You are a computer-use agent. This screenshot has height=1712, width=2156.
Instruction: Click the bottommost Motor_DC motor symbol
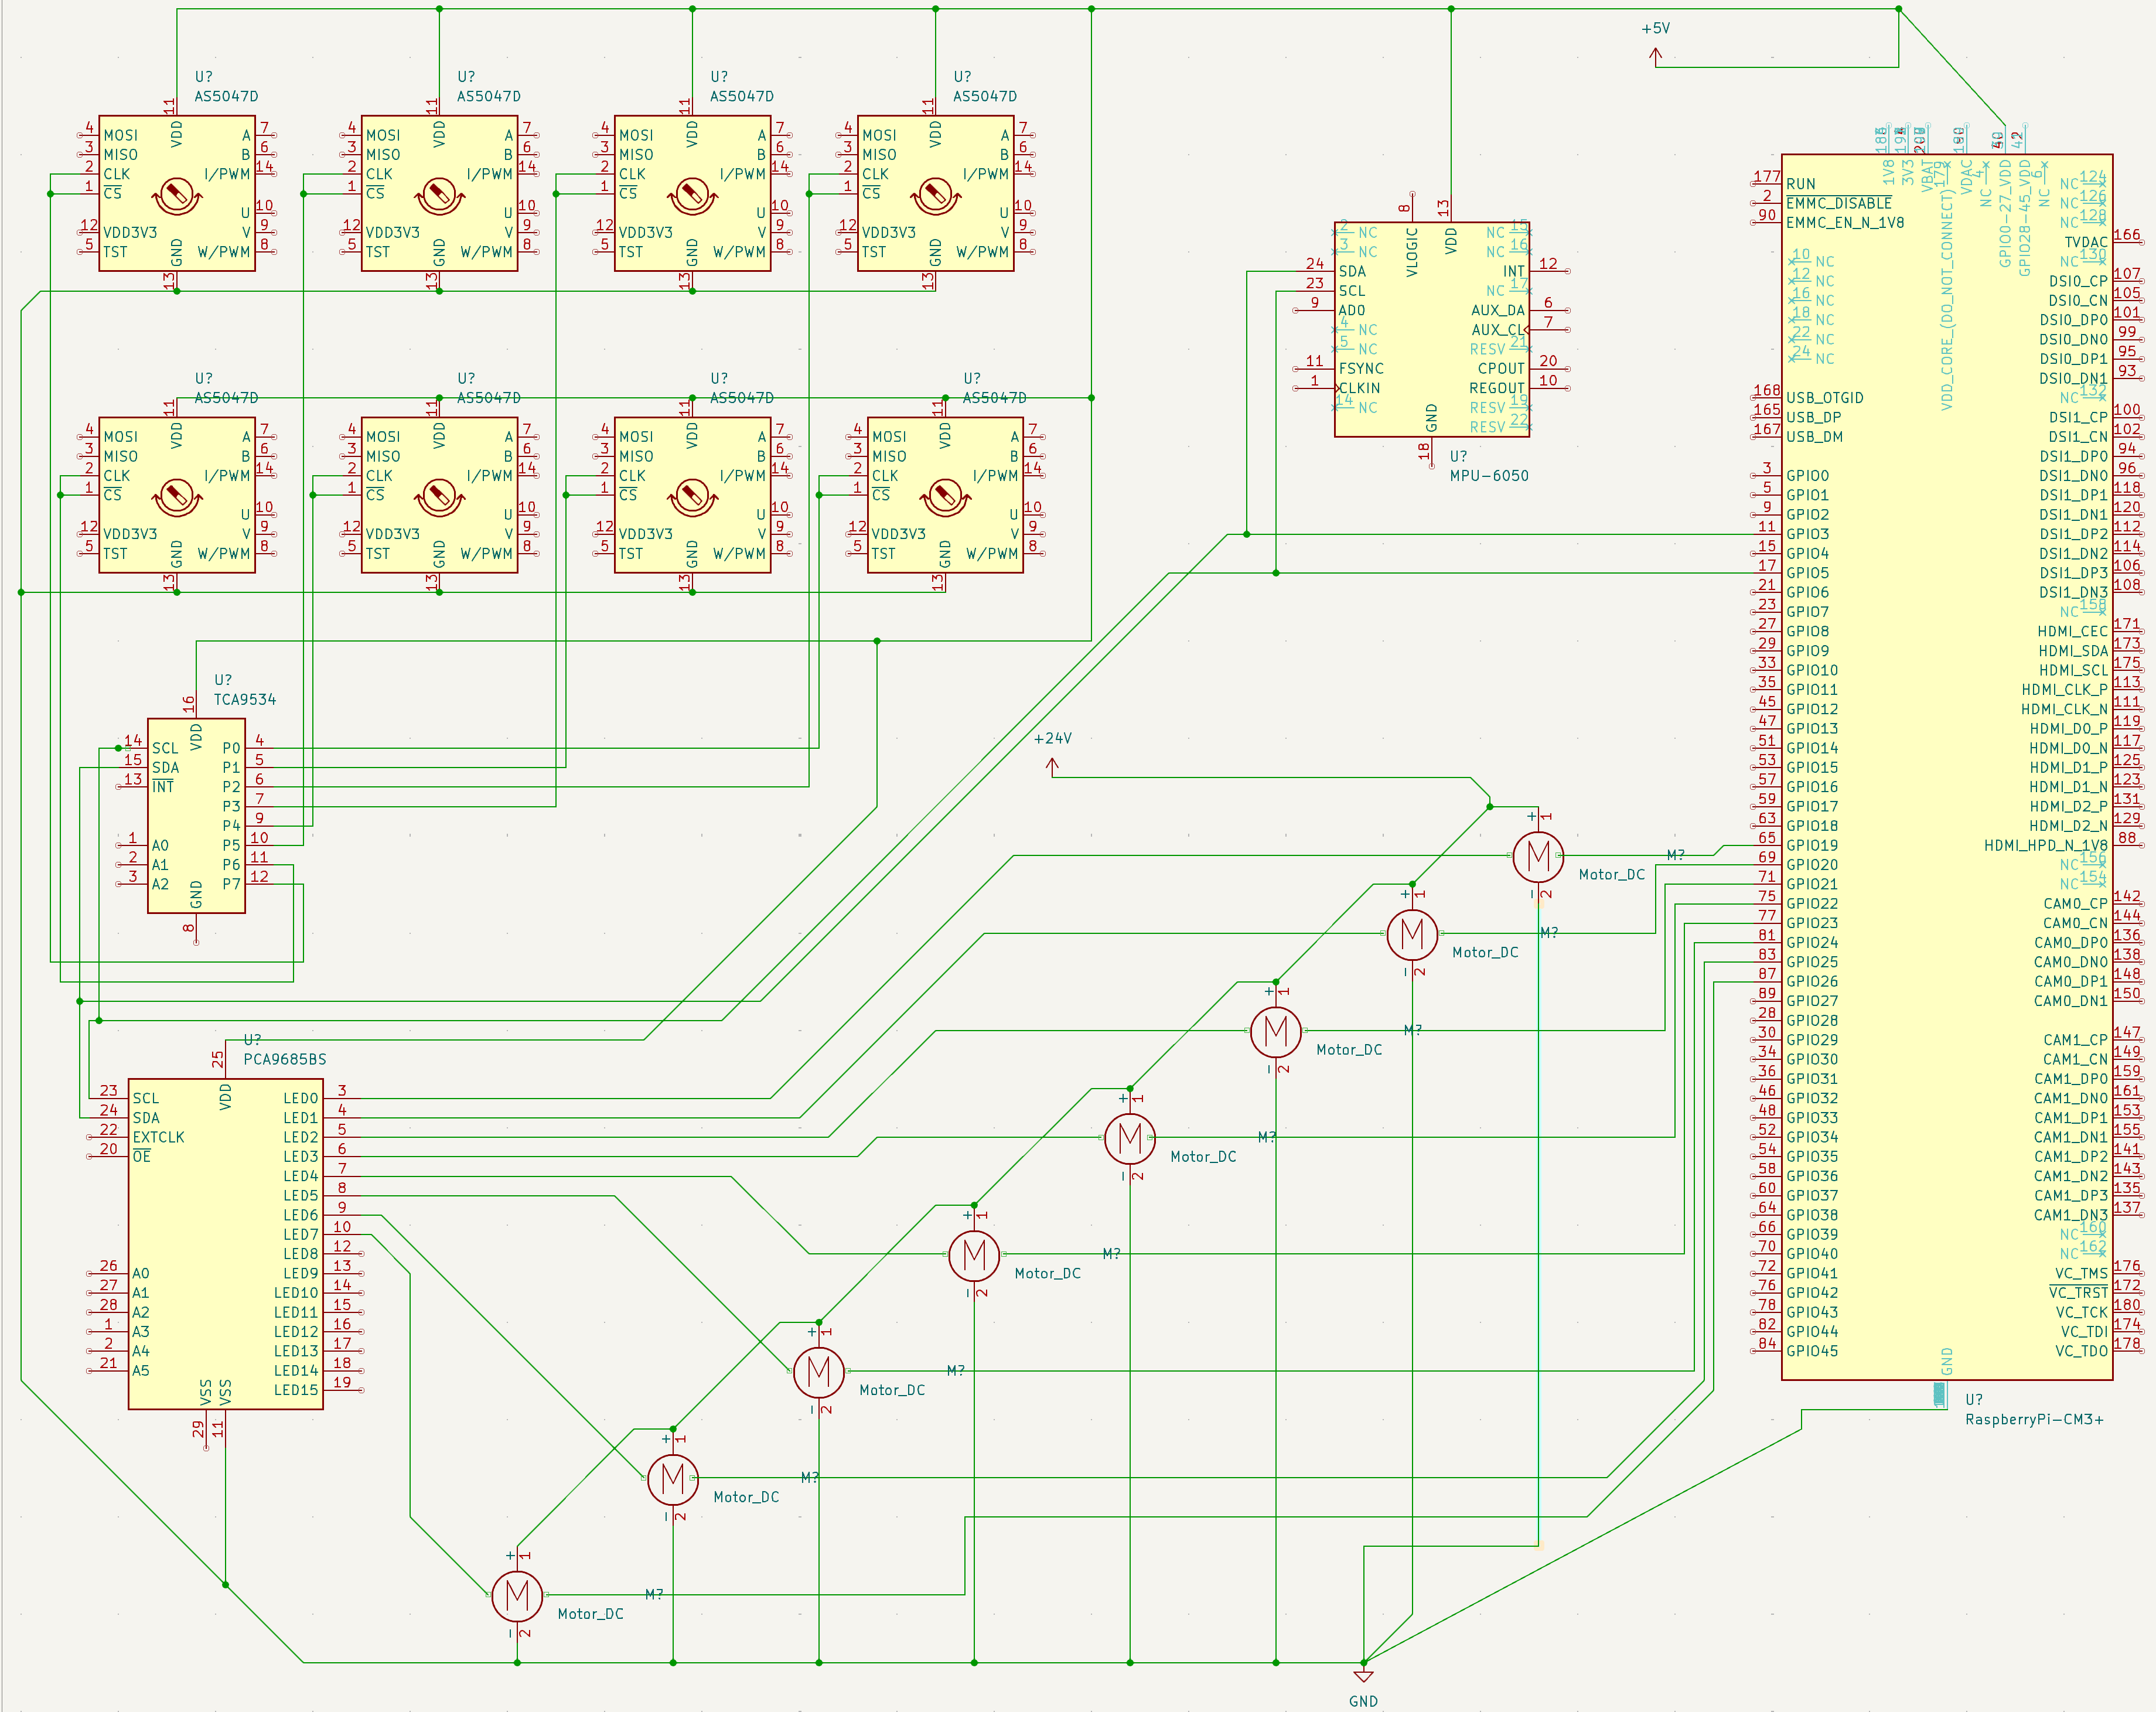tap(517, 1595)
